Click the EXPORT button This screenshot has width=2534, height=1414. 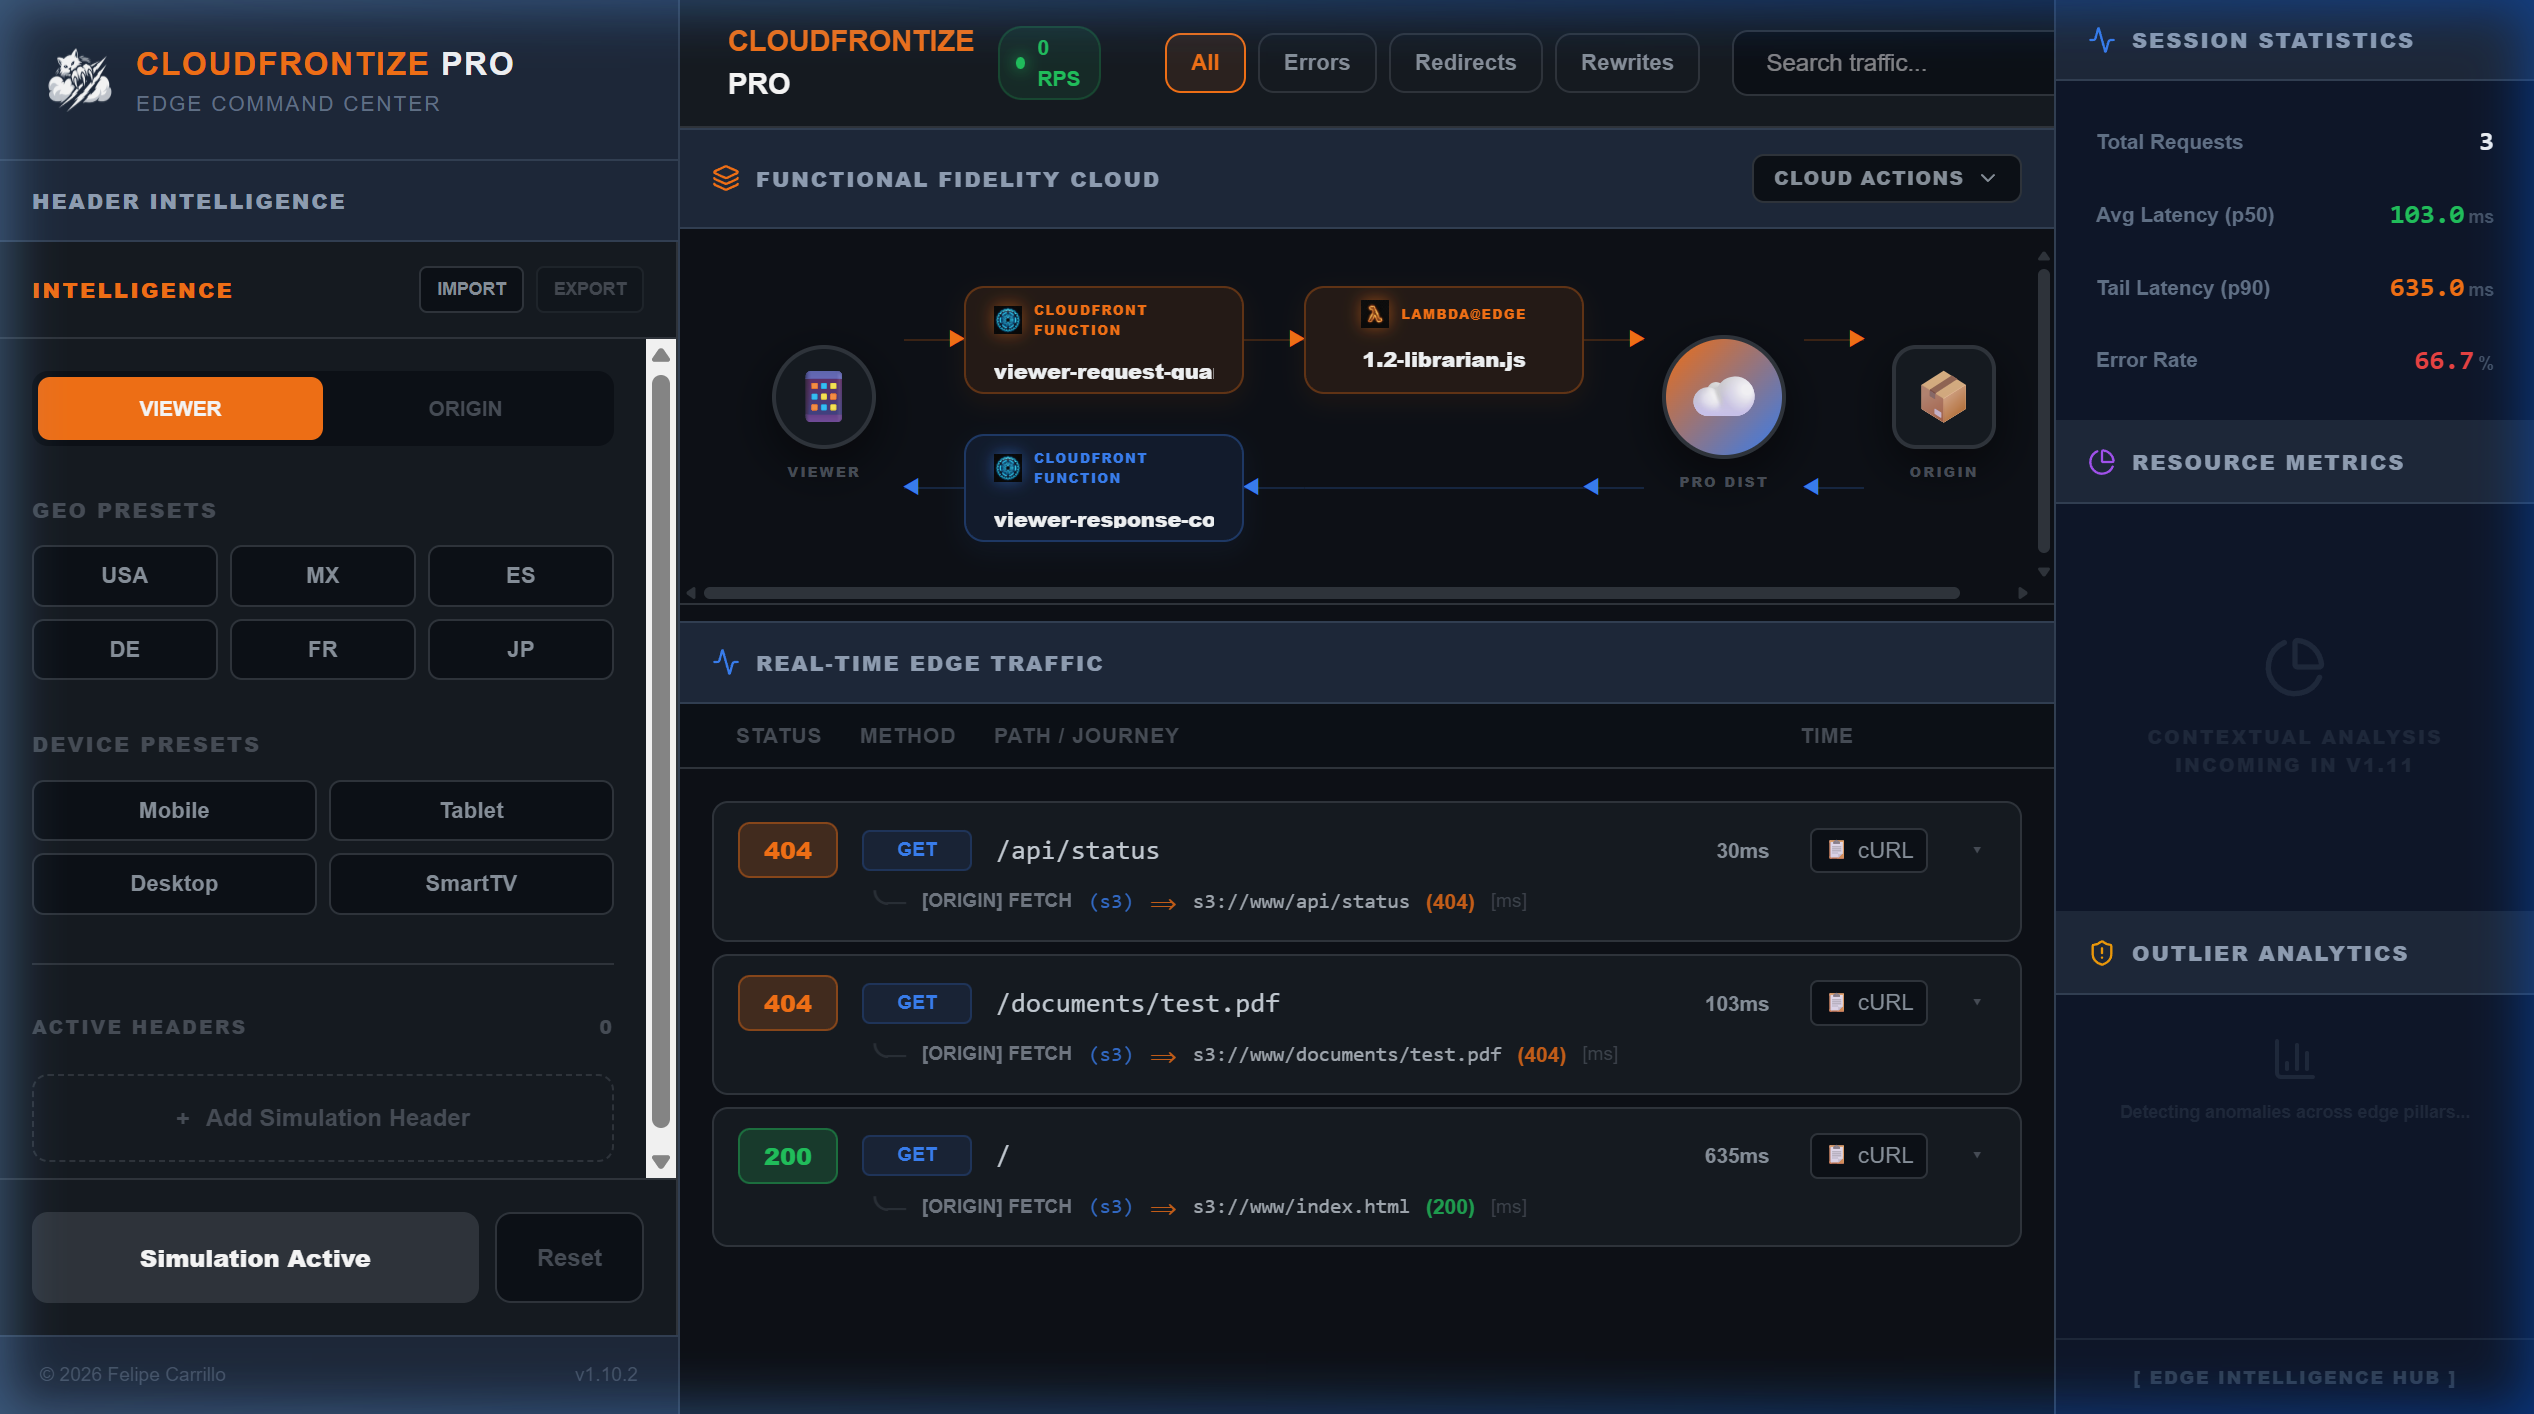click(x=590, y=289)
